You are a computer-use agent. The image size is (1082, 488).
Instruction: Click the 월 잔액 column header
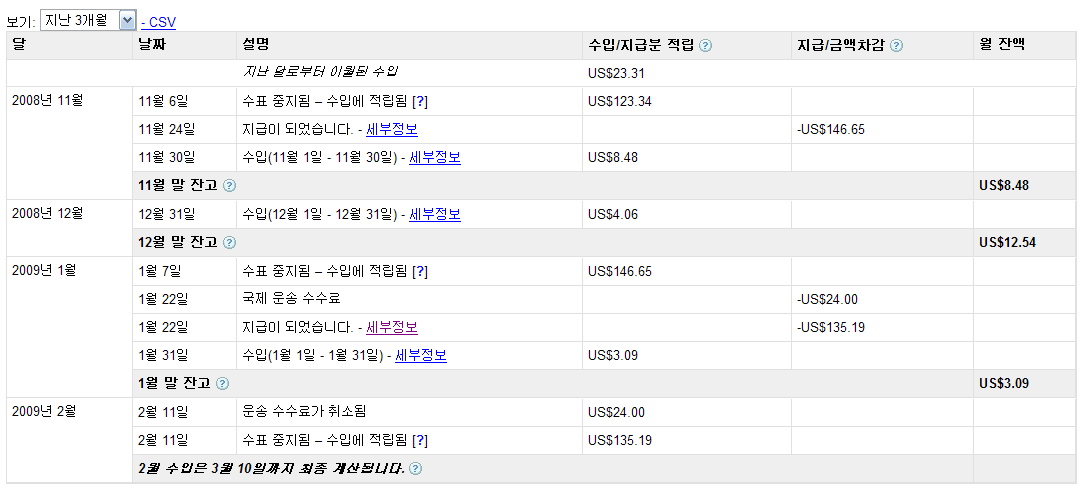pos(1003,45)
